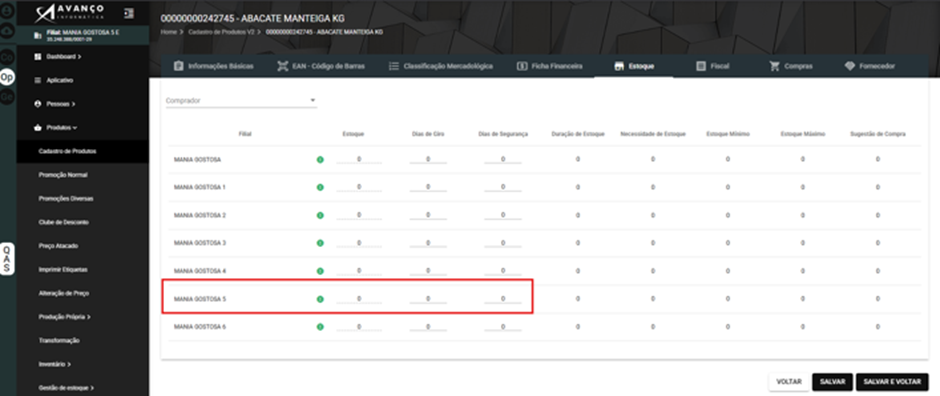Click the EAN barcode scanner icon

coord(282,66)
